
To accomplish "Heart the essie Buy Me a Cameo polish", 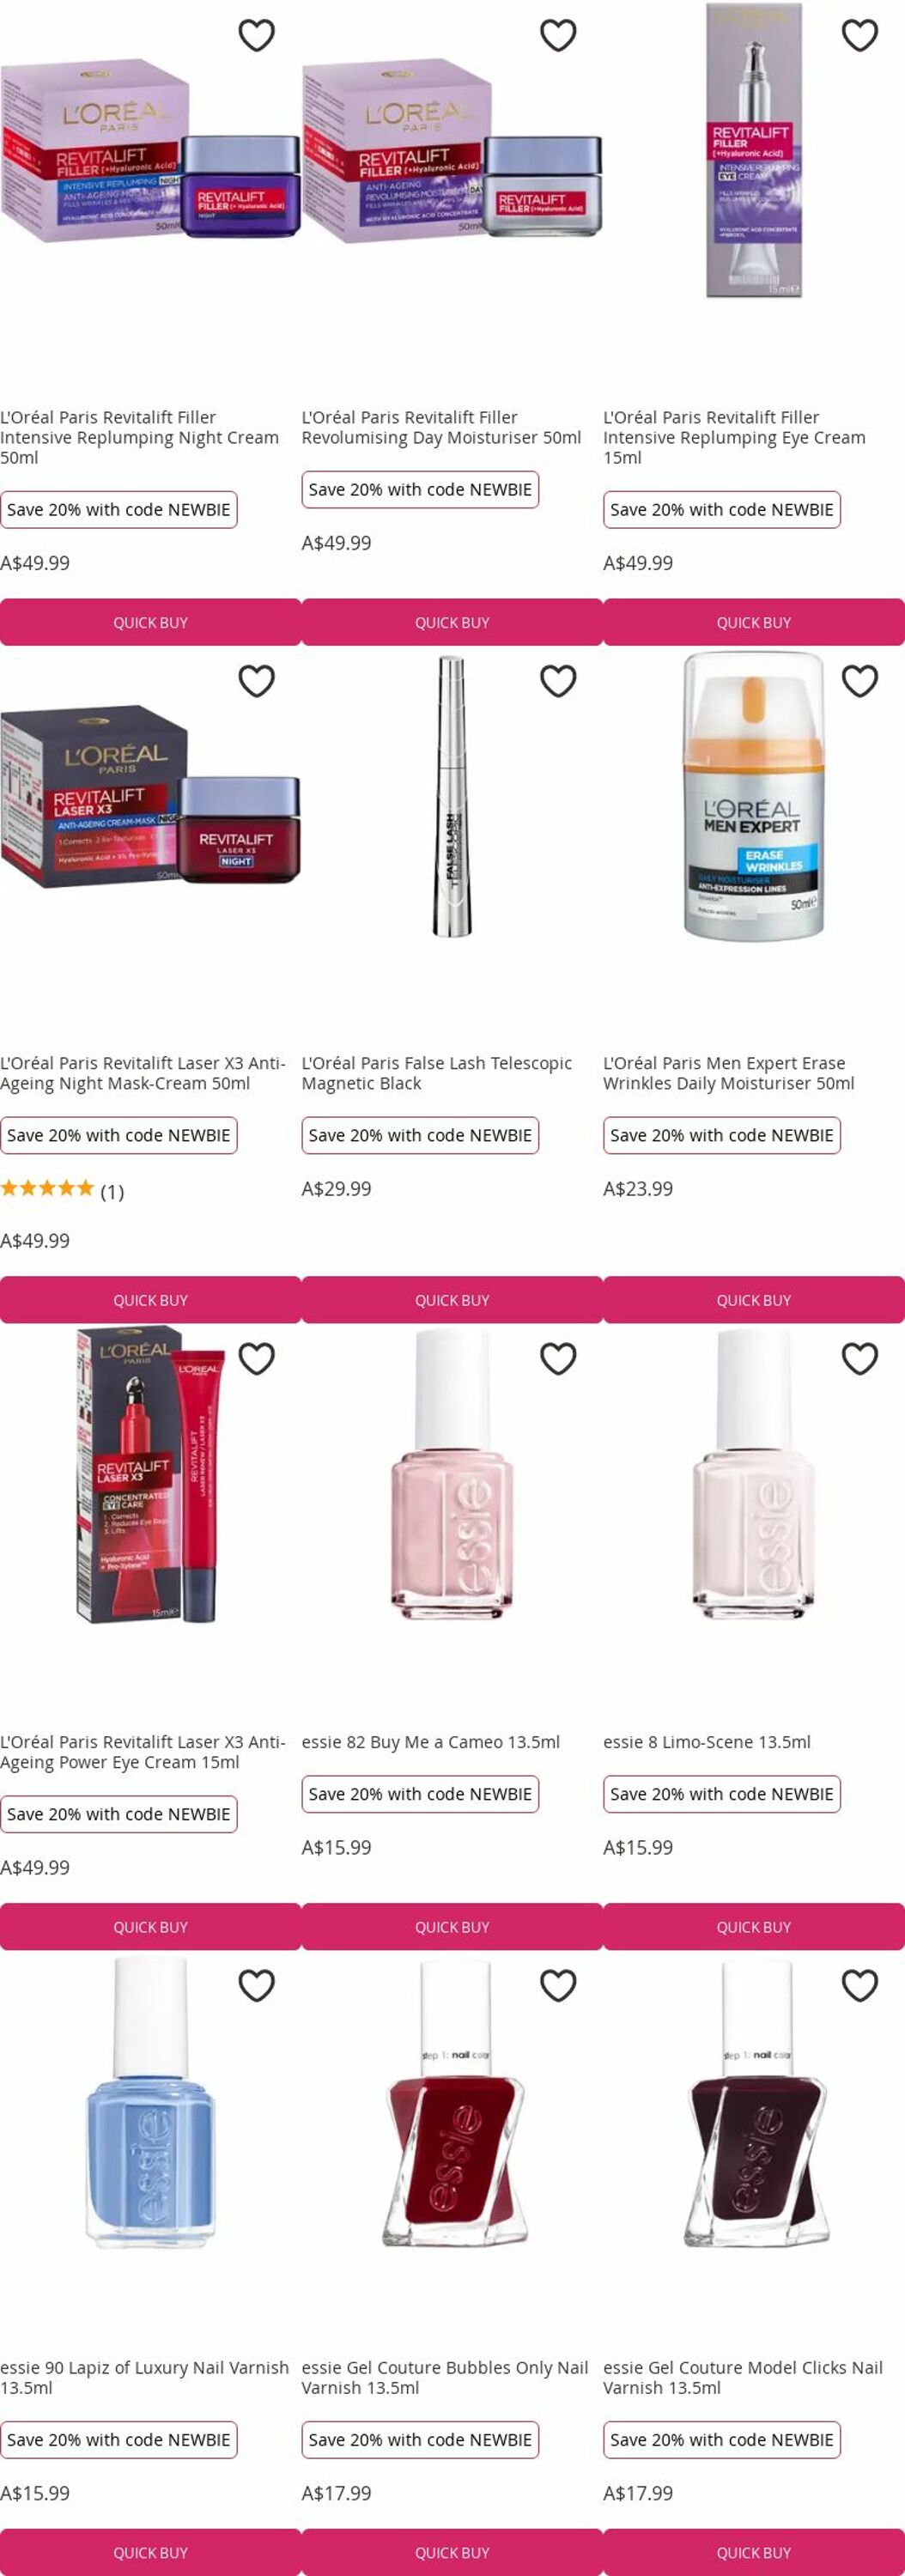I will pos(558,1358).
